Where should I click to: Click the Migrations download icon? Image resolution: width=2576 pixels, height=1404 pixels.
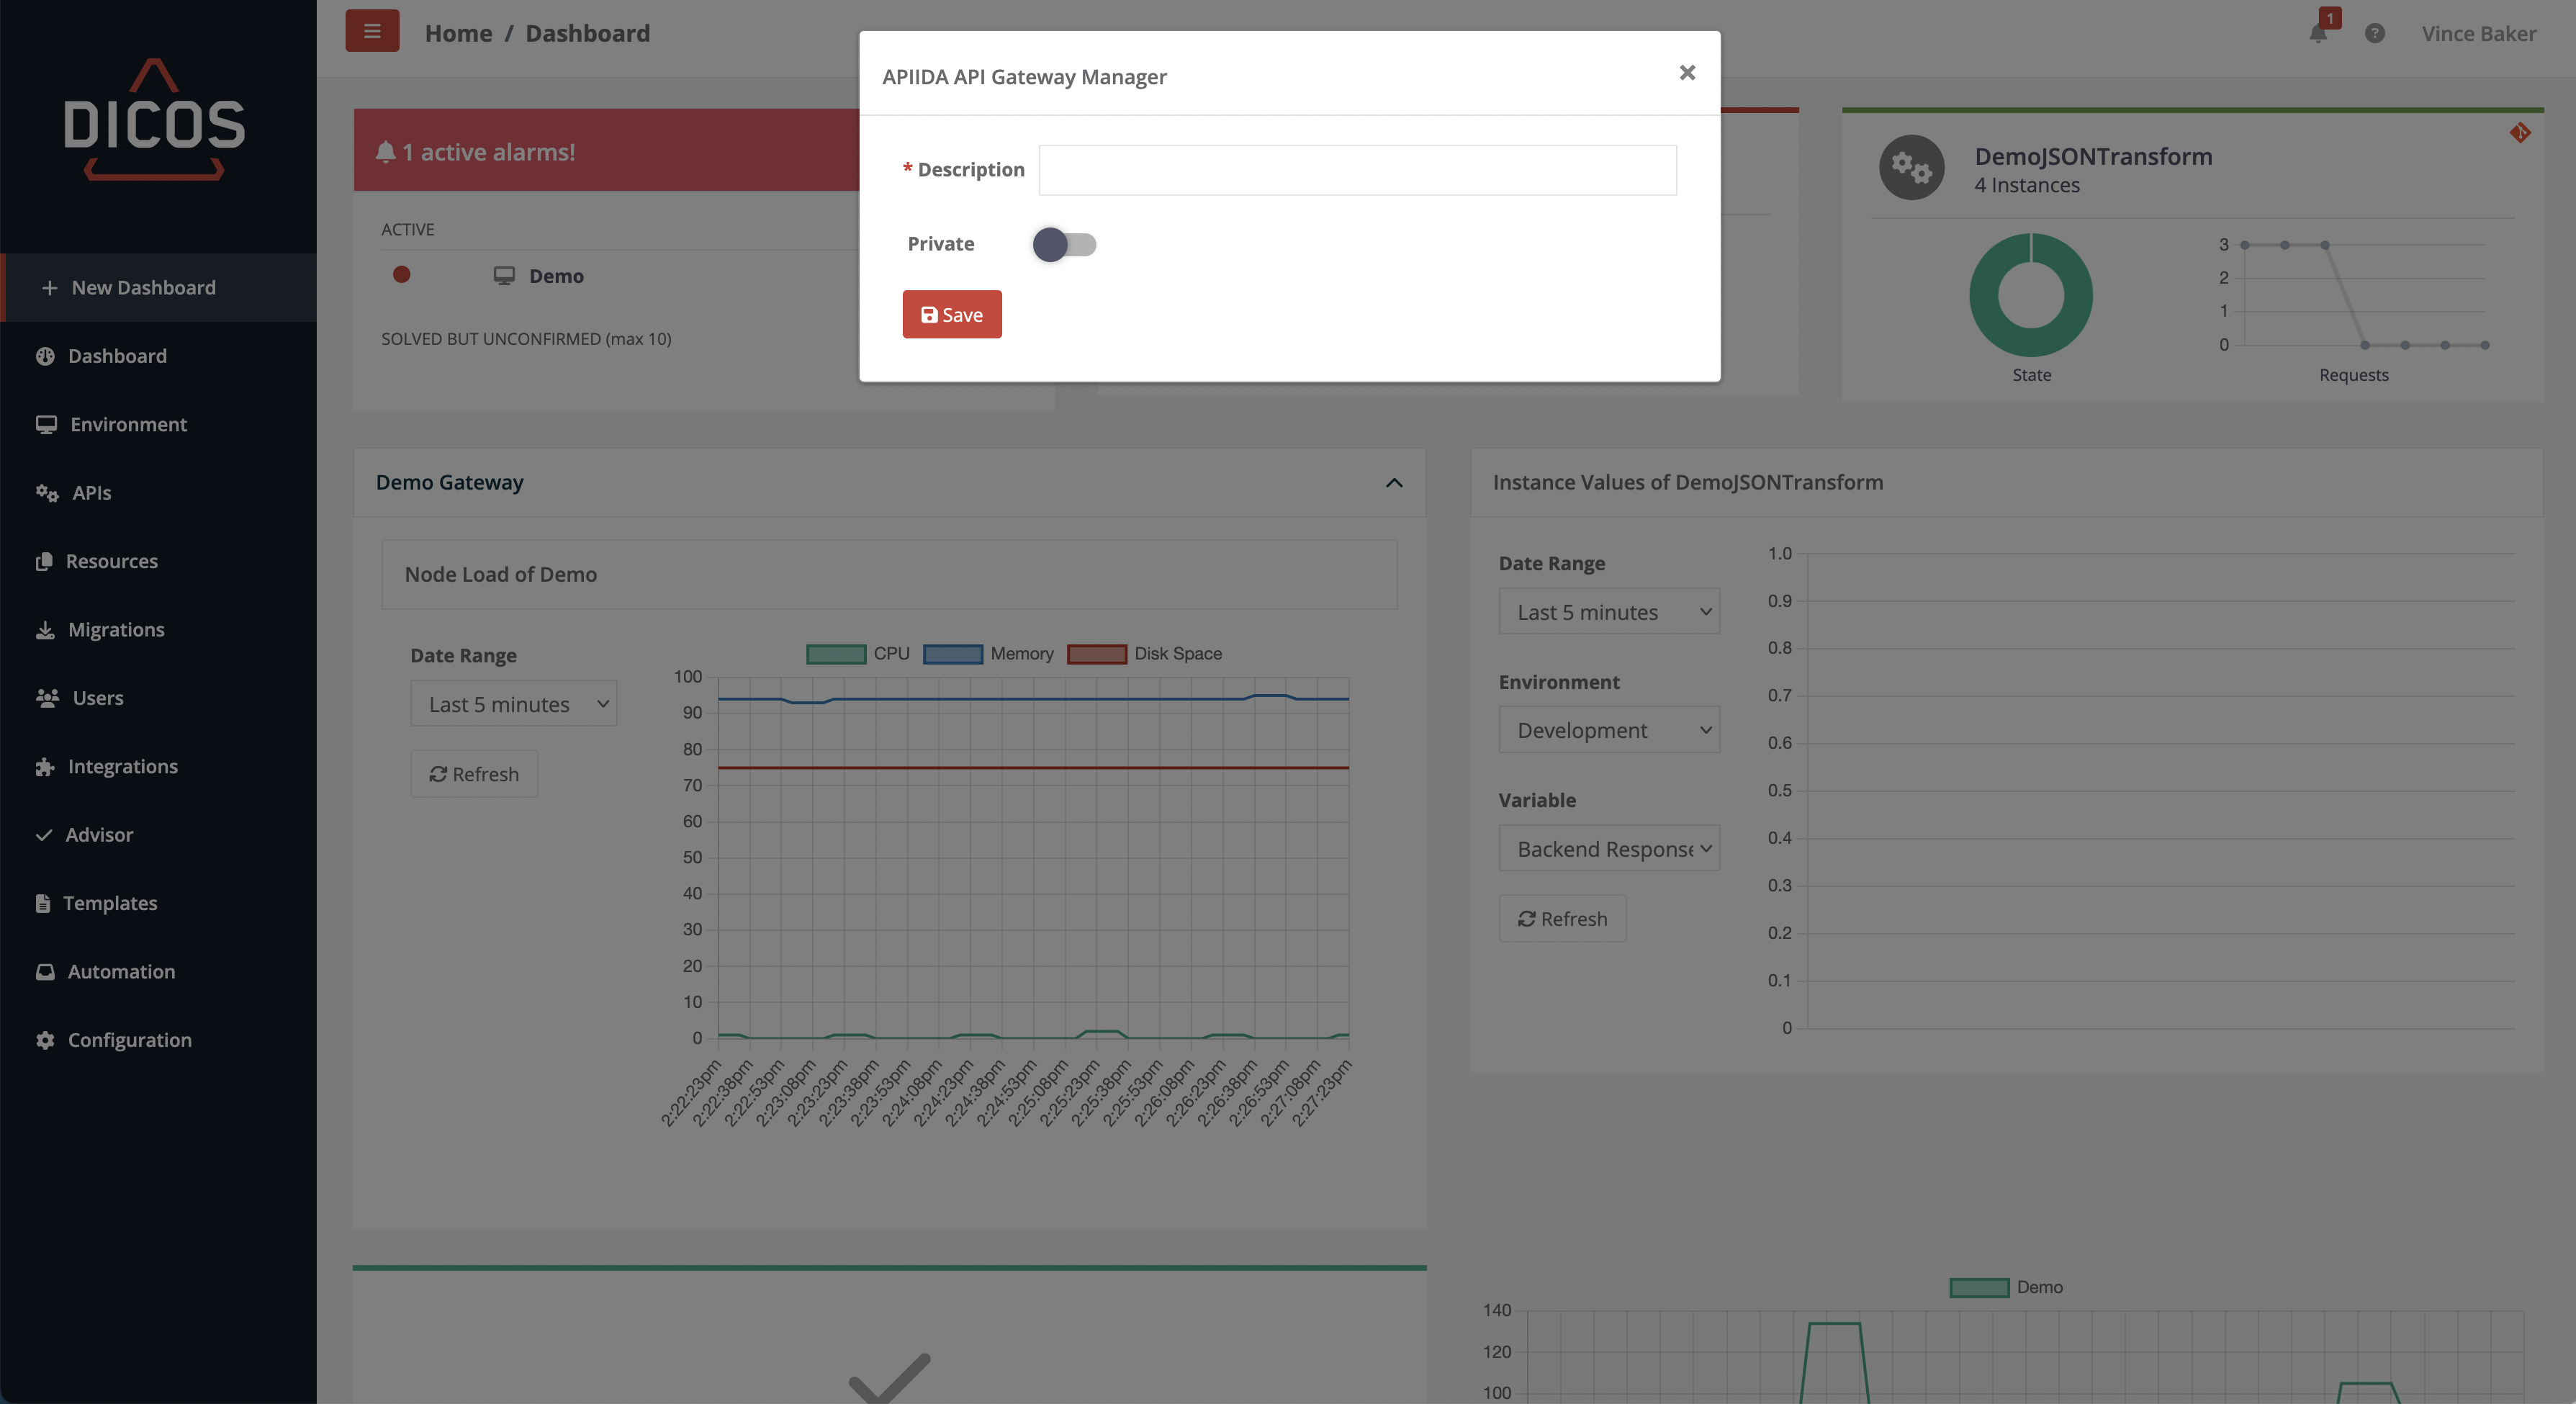pyautogui.click(x=45, y=629)
